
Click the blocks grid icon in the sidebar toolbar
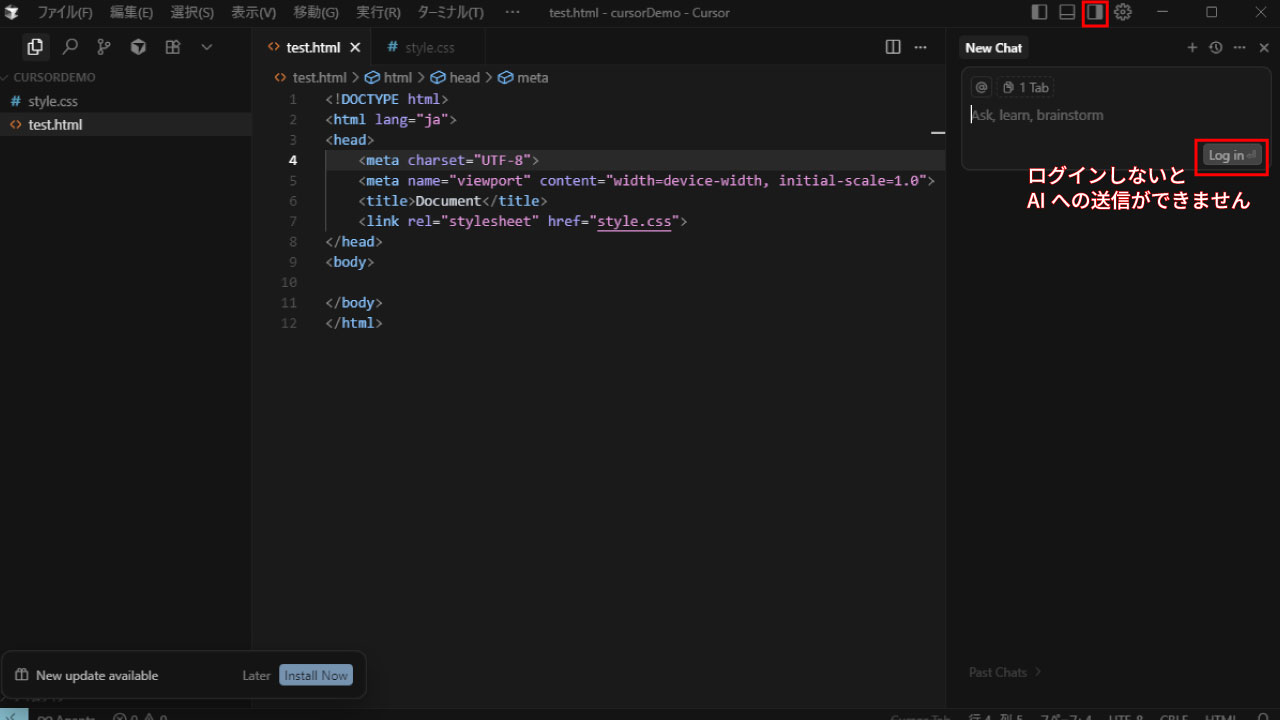173,47
